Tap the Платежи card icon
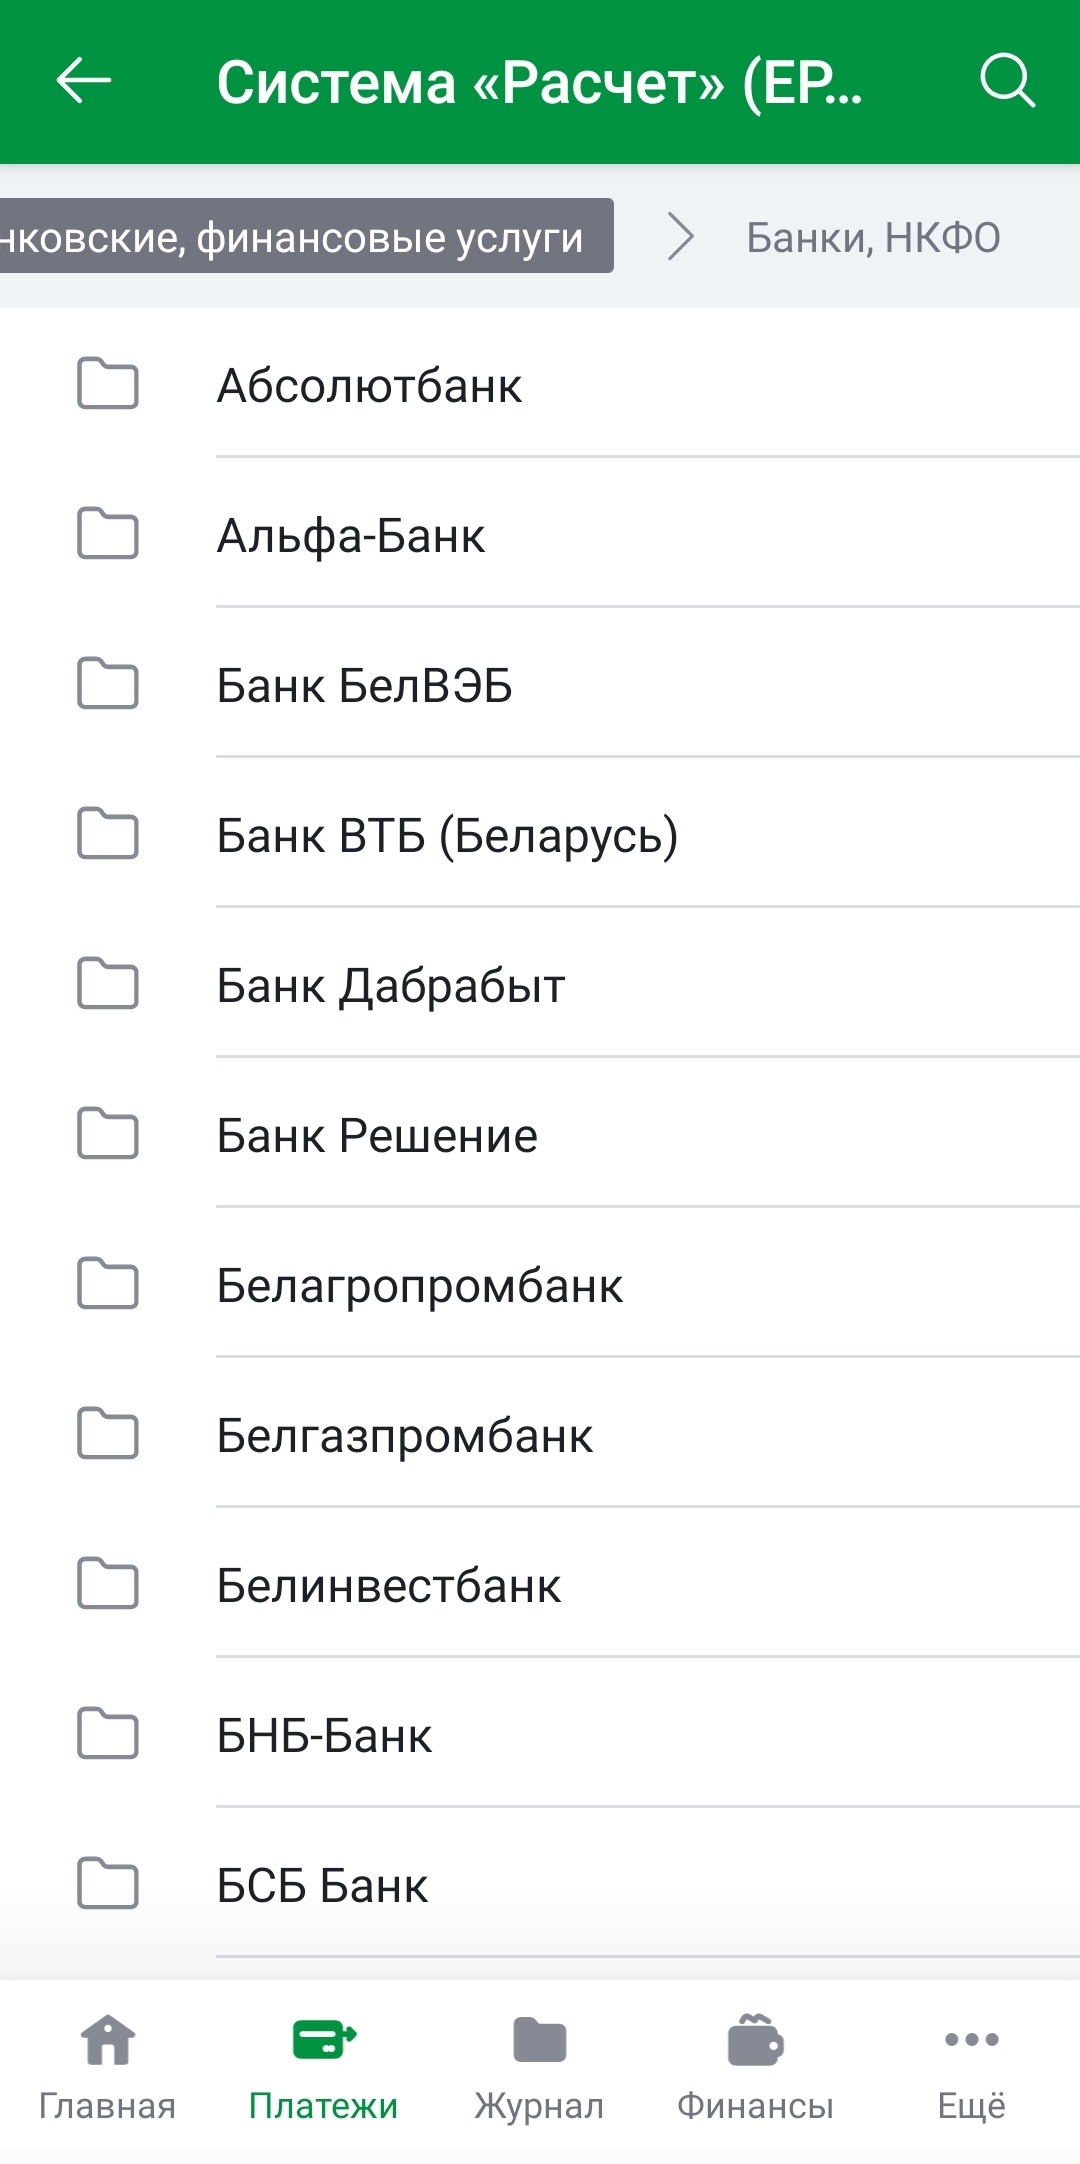1080x2164 pixels. pyautogui.click(x=323, y=2040)
